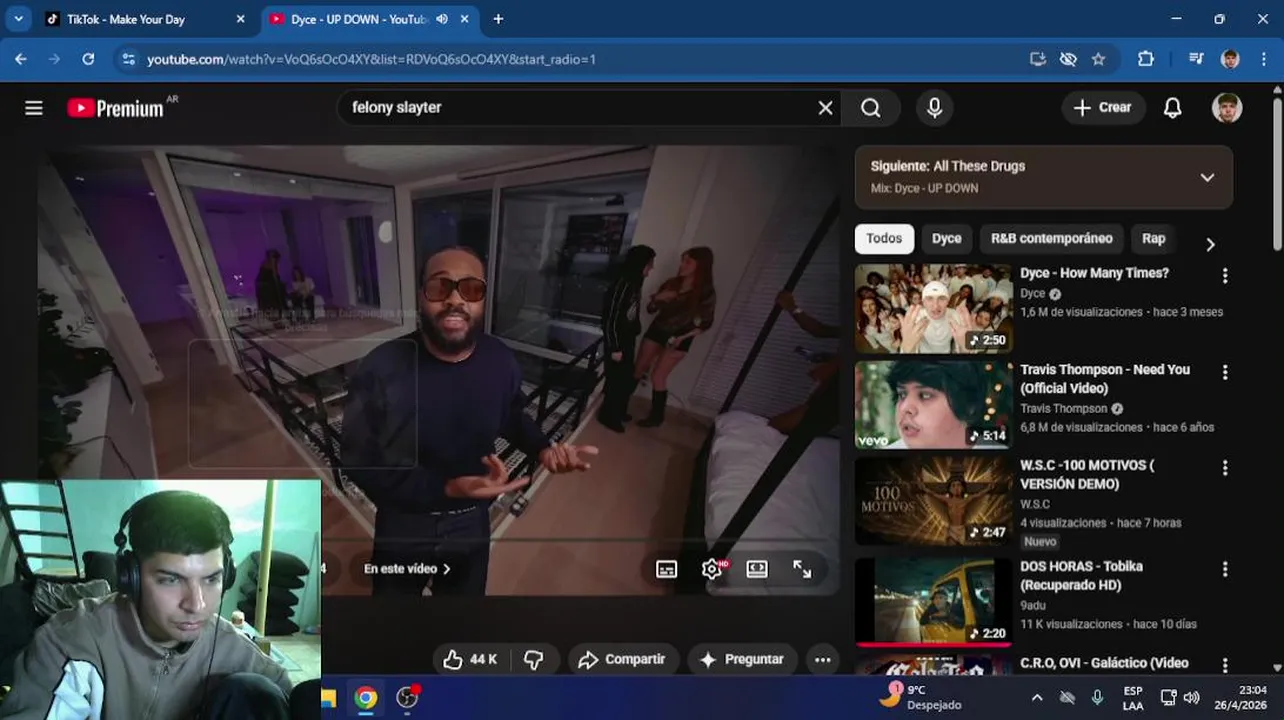Open the weather widget showing 9°C Despejado
Viewport: 1284px width, 720px height.
tap(920, 697)
